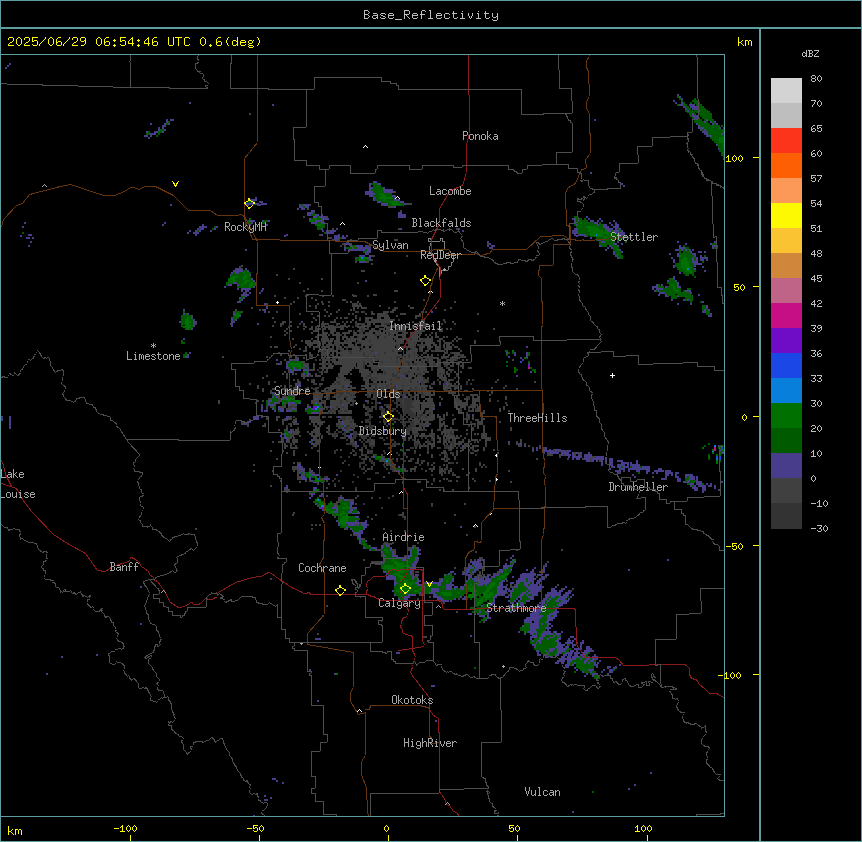Click the Cochrane town label

[x=322, y=568]
